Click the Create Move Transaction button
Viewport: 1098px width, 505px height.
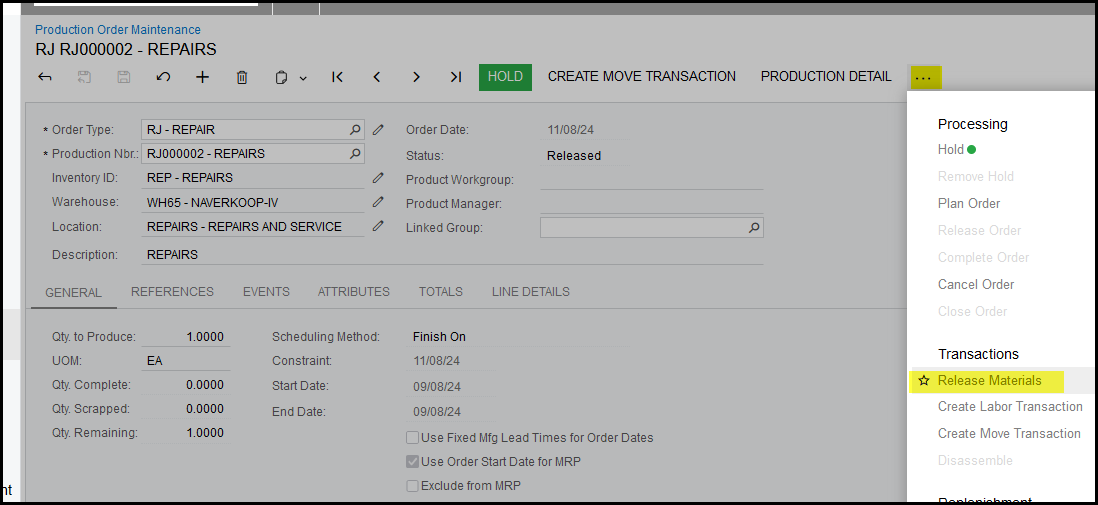[641, 77]
